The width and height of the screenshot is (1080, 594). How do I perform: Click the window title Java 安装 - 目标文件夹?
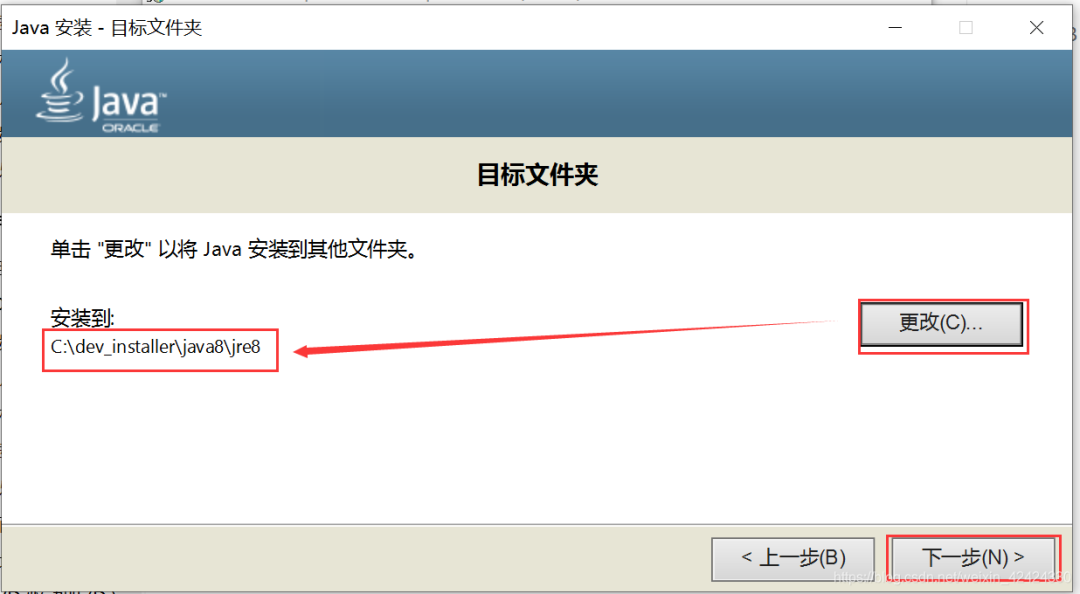pos(107,28)
